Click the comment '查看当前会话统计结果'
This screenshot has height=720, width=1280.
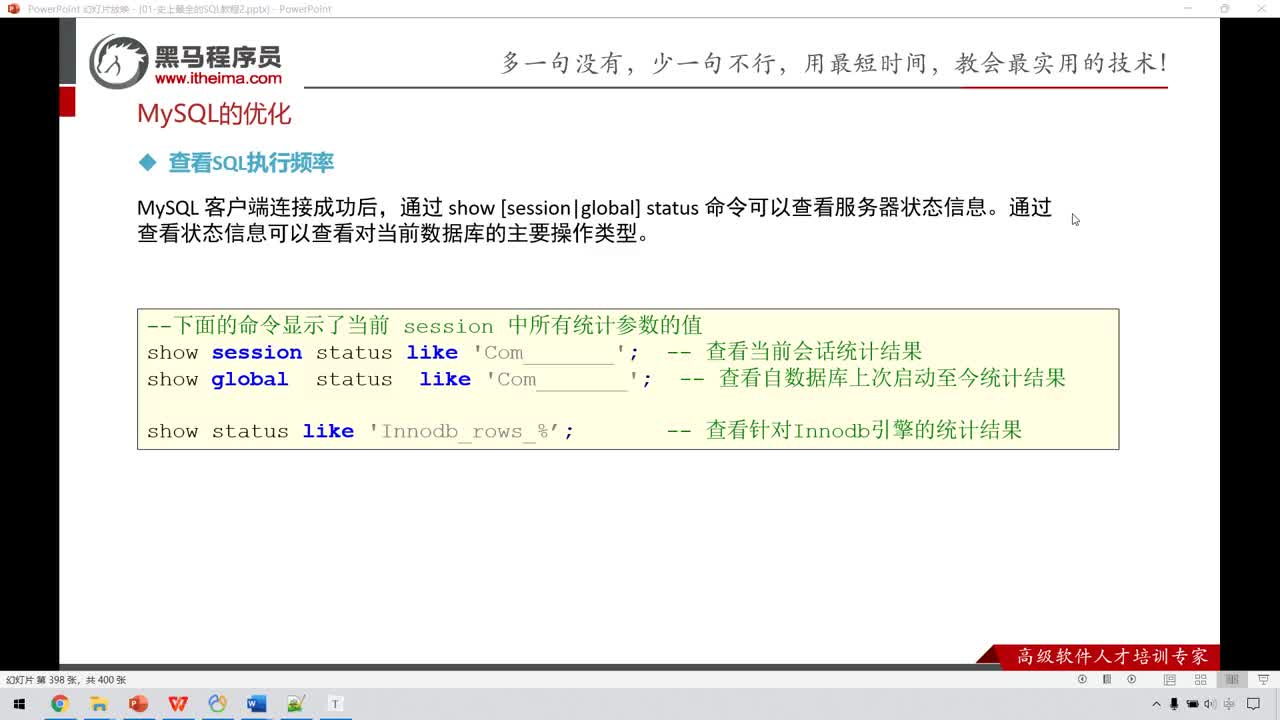pyautogui.click(x=814, y=352)
